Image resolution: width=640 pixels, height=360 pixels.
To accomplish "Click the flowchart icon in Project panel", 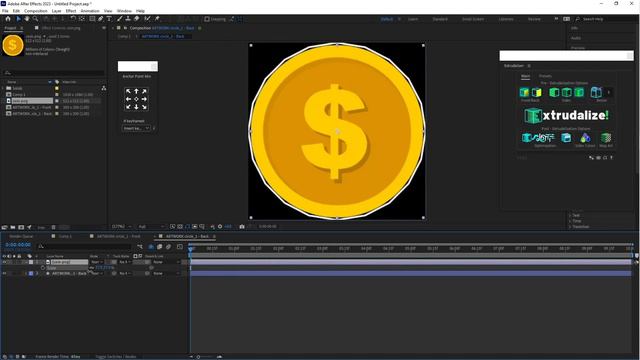I will tap(104, 88).
